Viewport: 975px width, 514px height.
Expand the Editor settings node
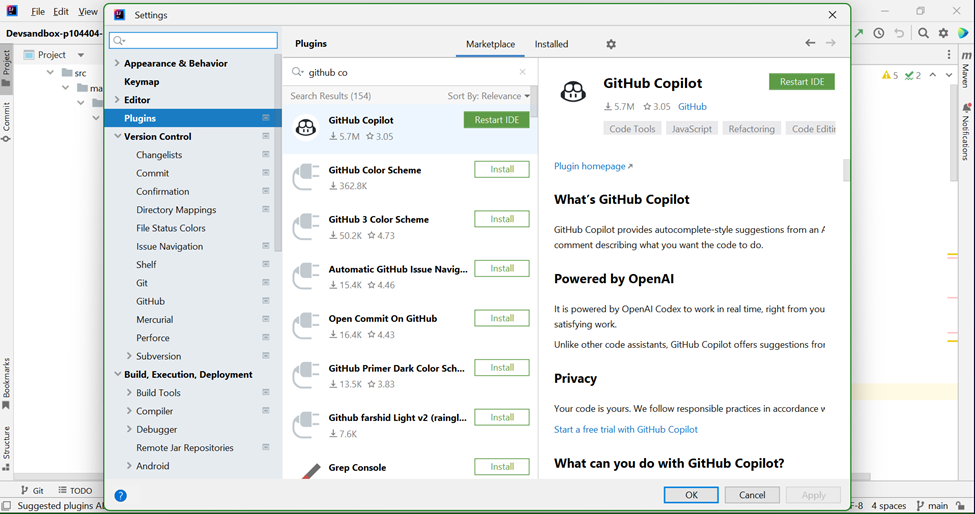(117, 99)
